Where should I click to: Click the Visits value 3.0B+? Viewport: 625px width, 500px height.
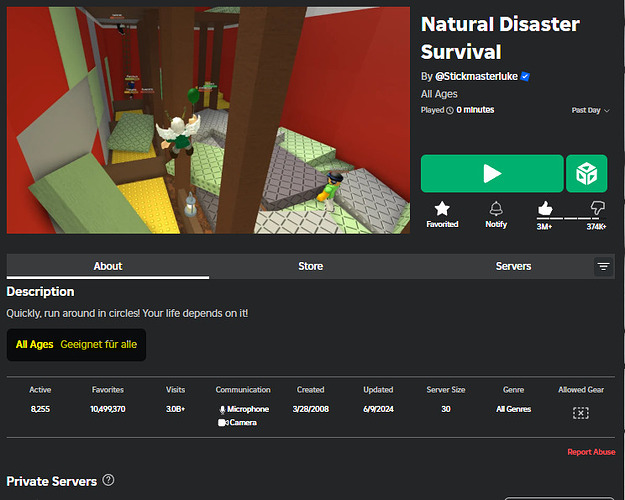click(x=175, y=409)
